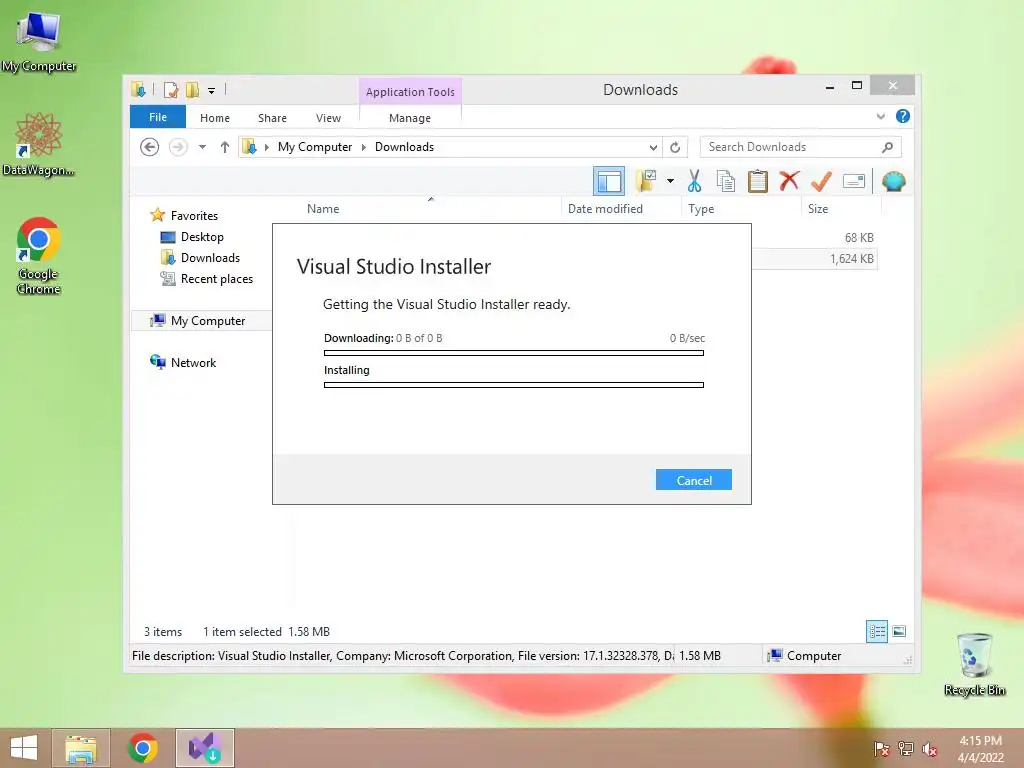Go back using the Back arrow
1024x768 pixels.
(150, 147)
